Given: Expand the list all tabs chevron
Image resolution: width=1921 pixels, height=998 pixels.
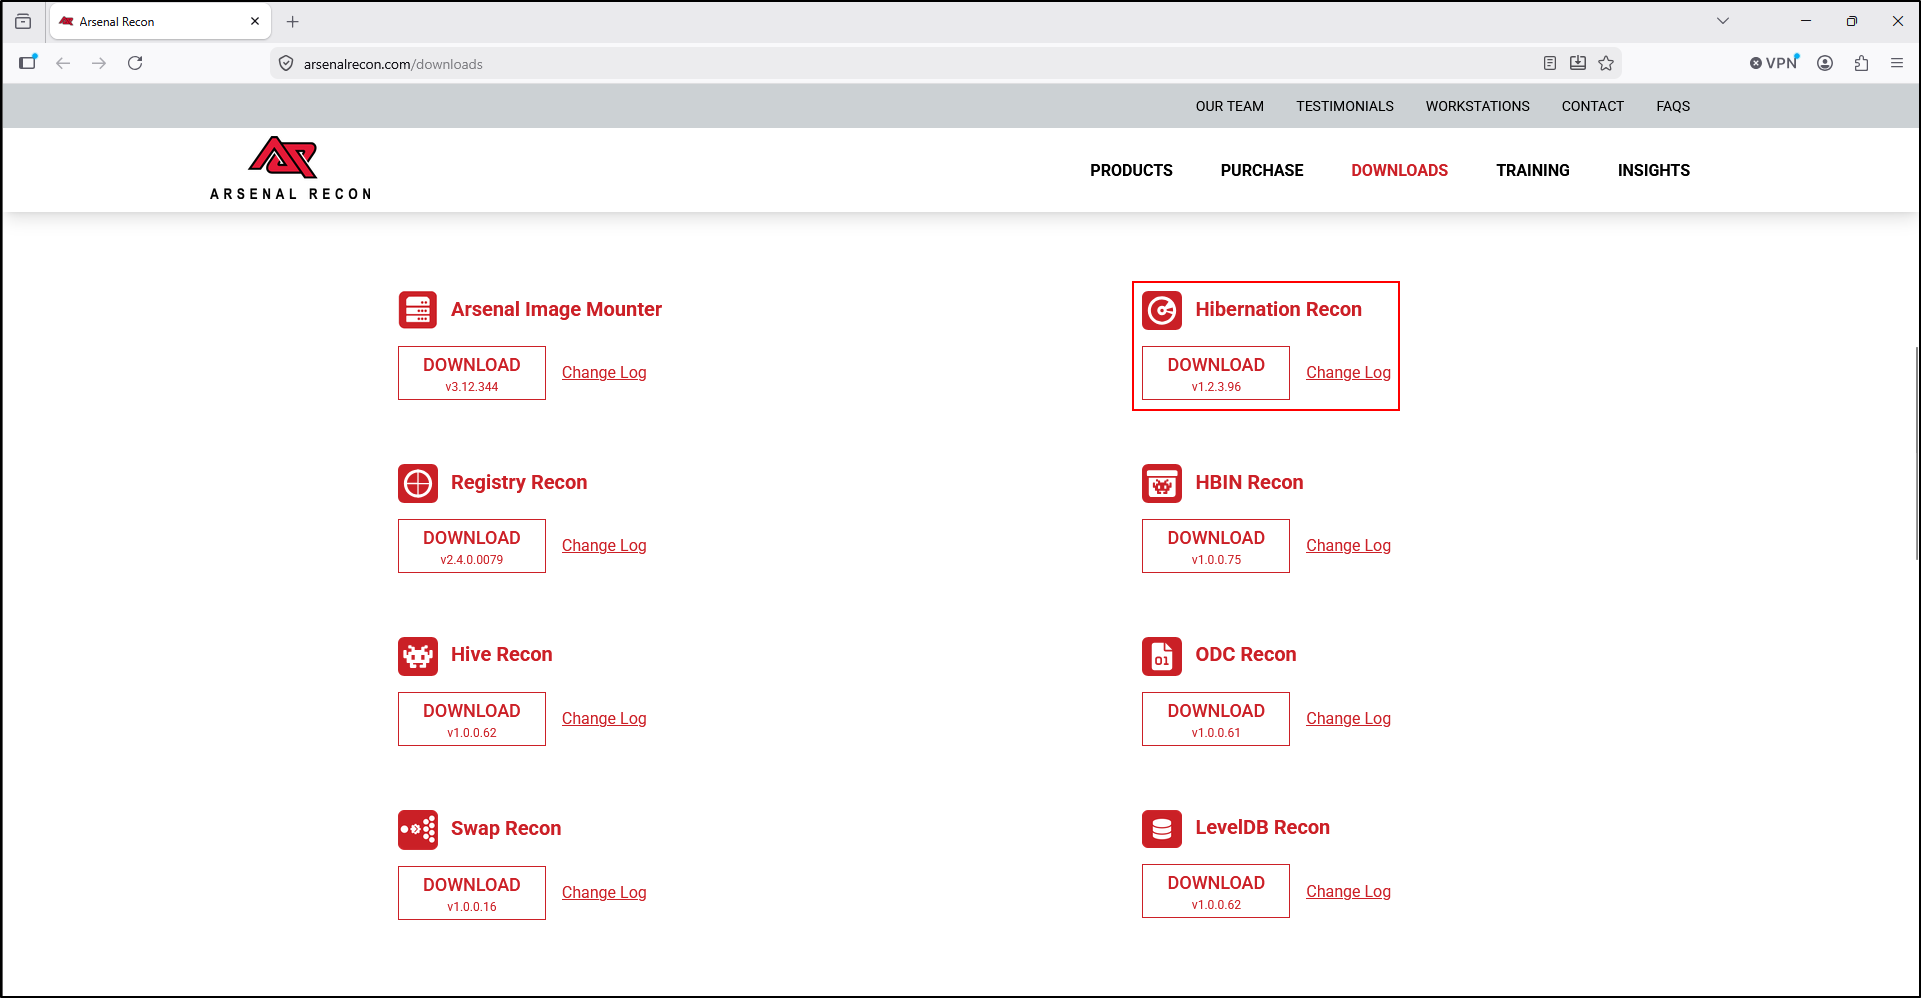Looking at the screenshot, I should [x=1723, y=21].
